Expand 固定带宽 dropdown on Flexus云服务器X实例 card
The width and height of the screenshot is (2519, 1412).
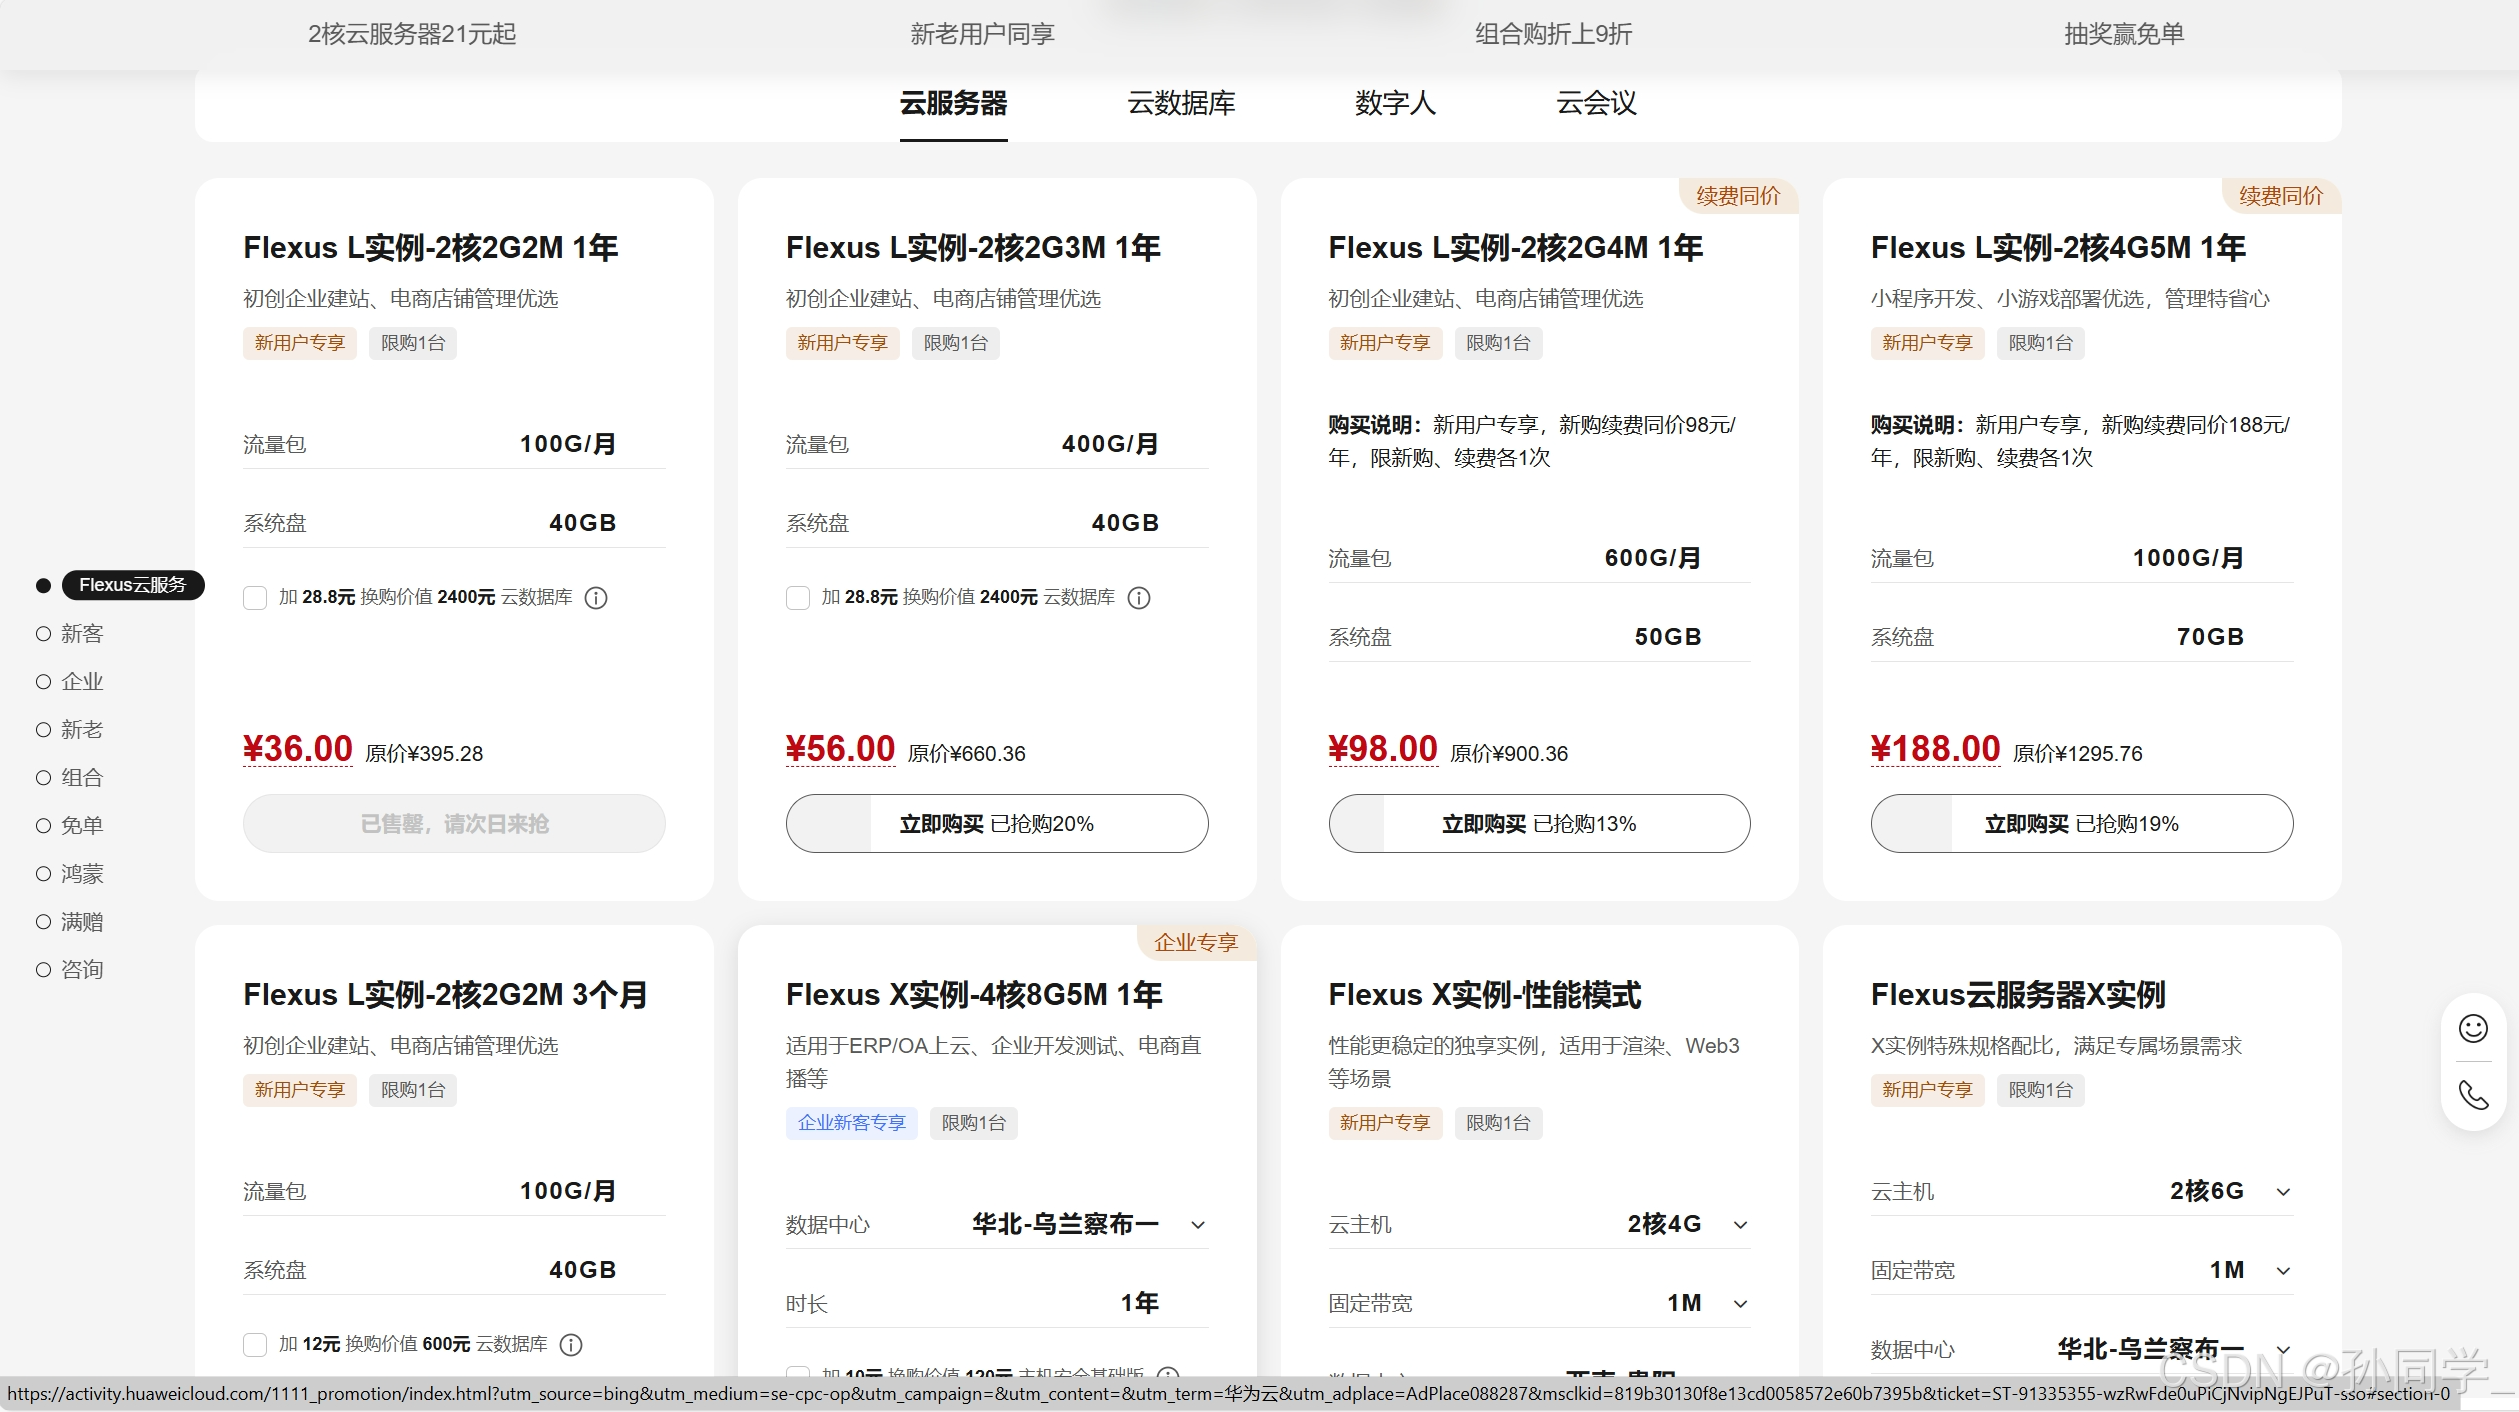click(2283, 1271)
